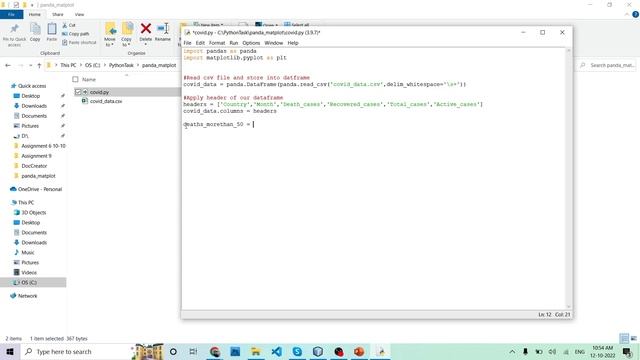
Task: Click This PC in the address breadcrumb
Action: point(68,65)
